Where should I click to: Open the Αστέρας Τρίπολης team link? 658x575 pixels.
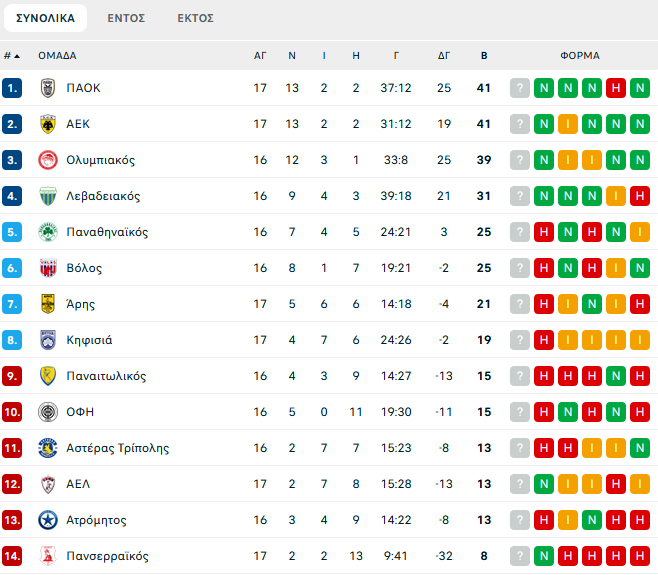point(117,448)
